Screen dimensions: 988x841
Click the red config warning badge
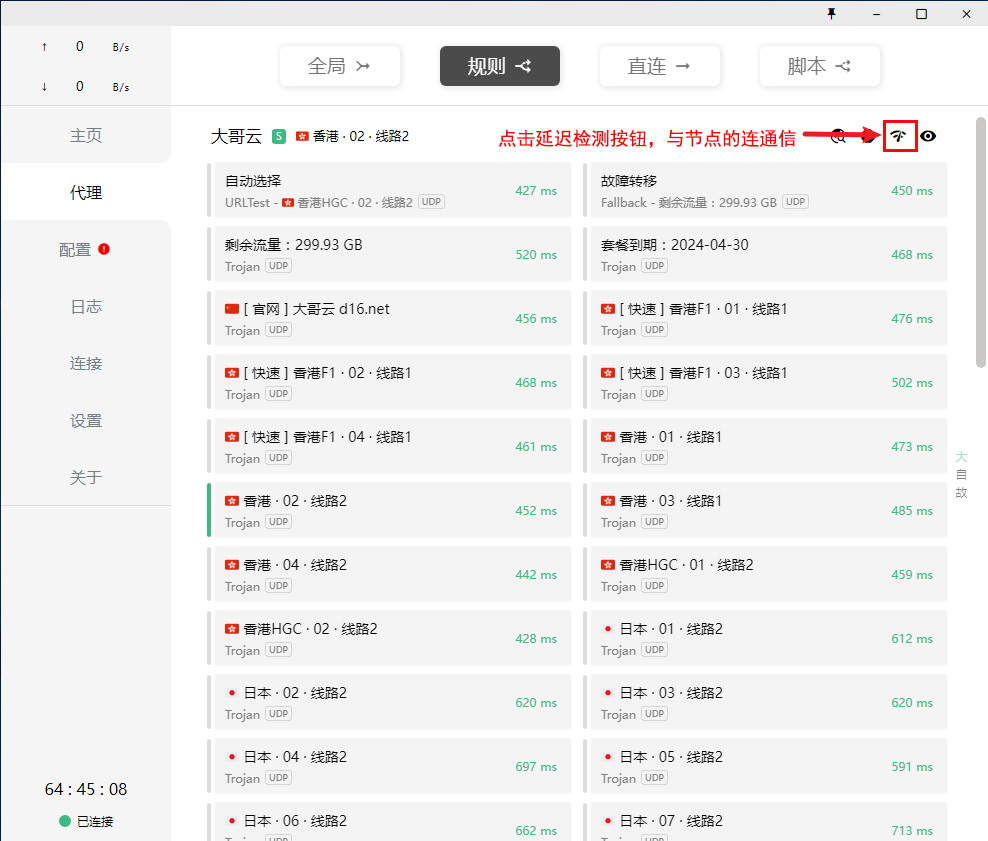point(104,249)
